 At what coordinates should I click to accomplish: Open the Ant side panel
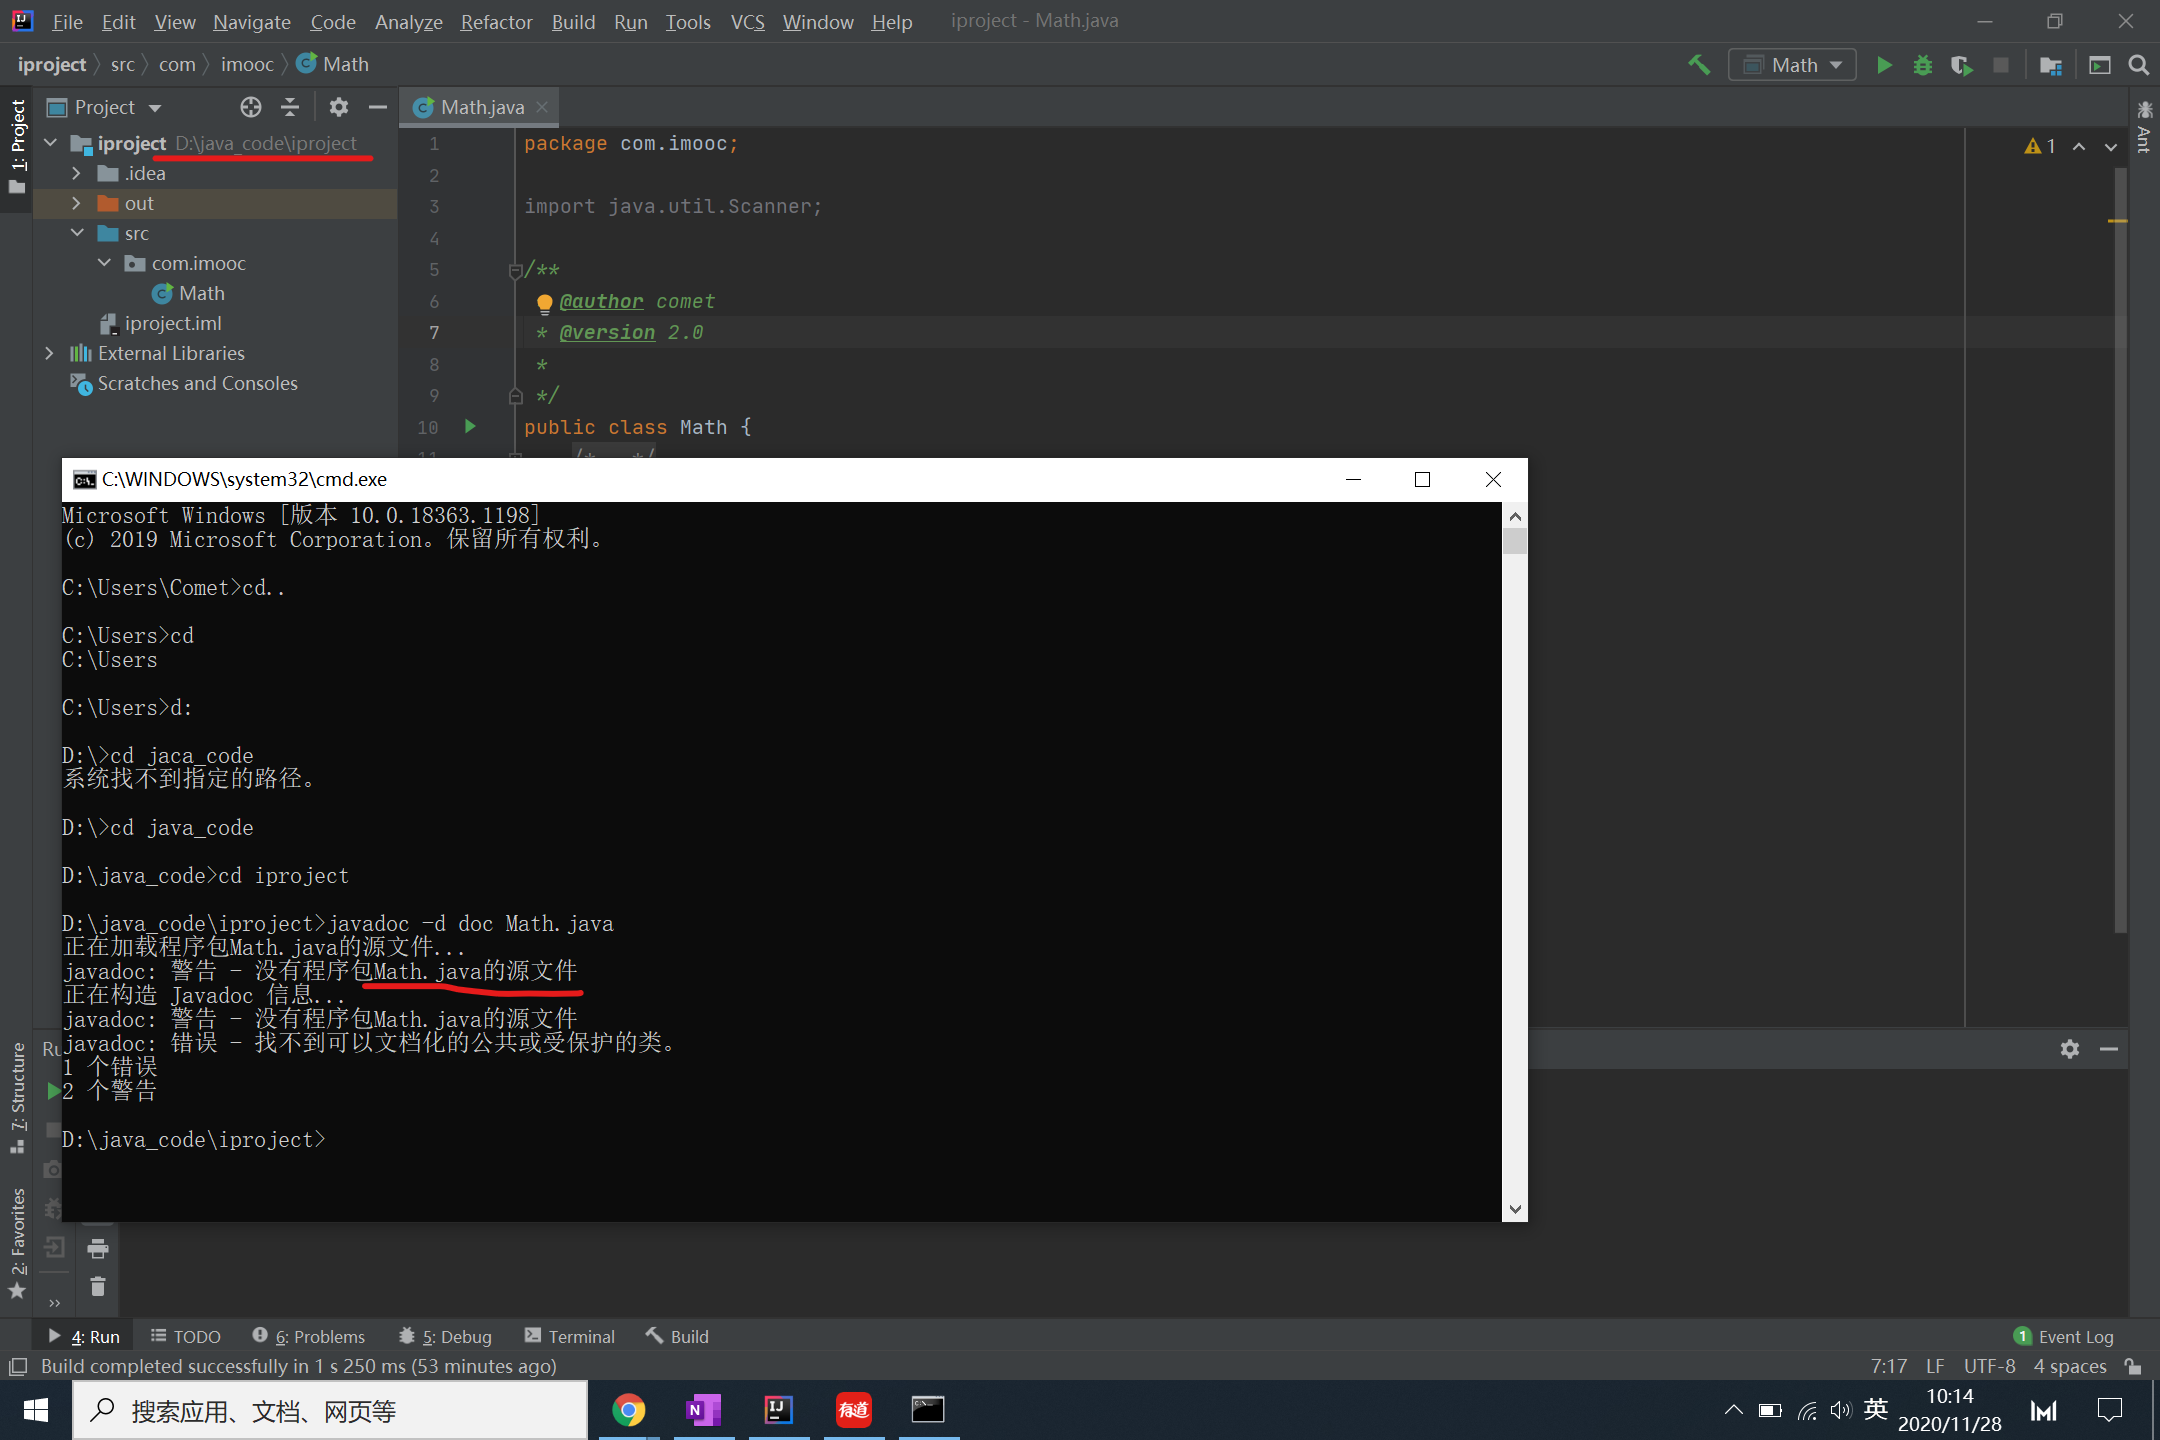pos(2144,127)
